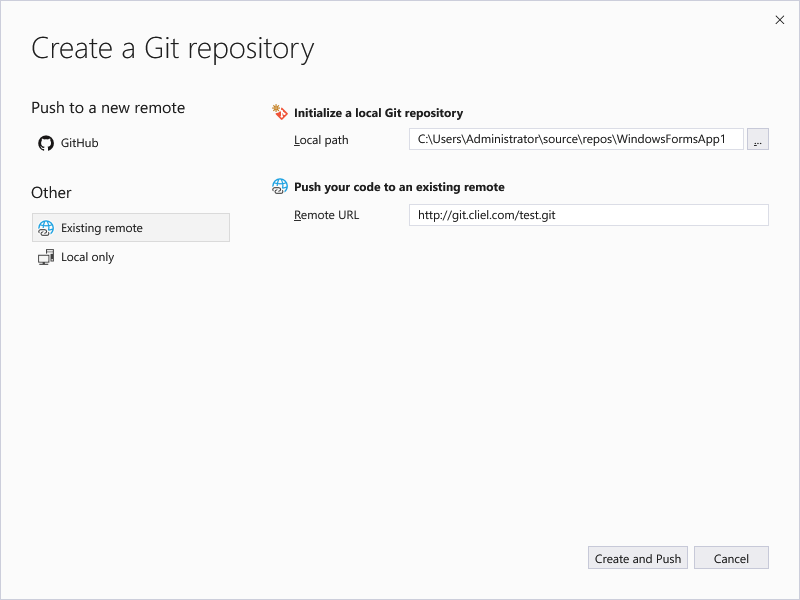The image size is (800, 600).
Task: Click Create and Push button
Action: (x=638, y=558)
